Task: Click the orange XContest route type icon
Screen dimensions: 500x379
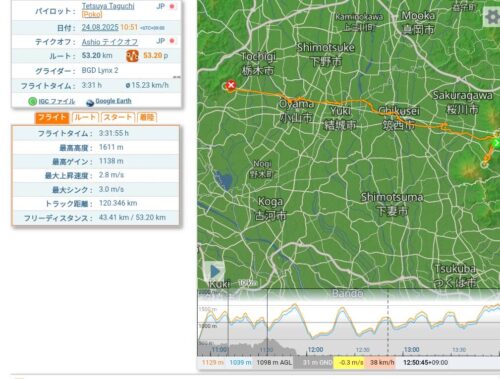Action: pyautogui.click(x=132, y=56)
